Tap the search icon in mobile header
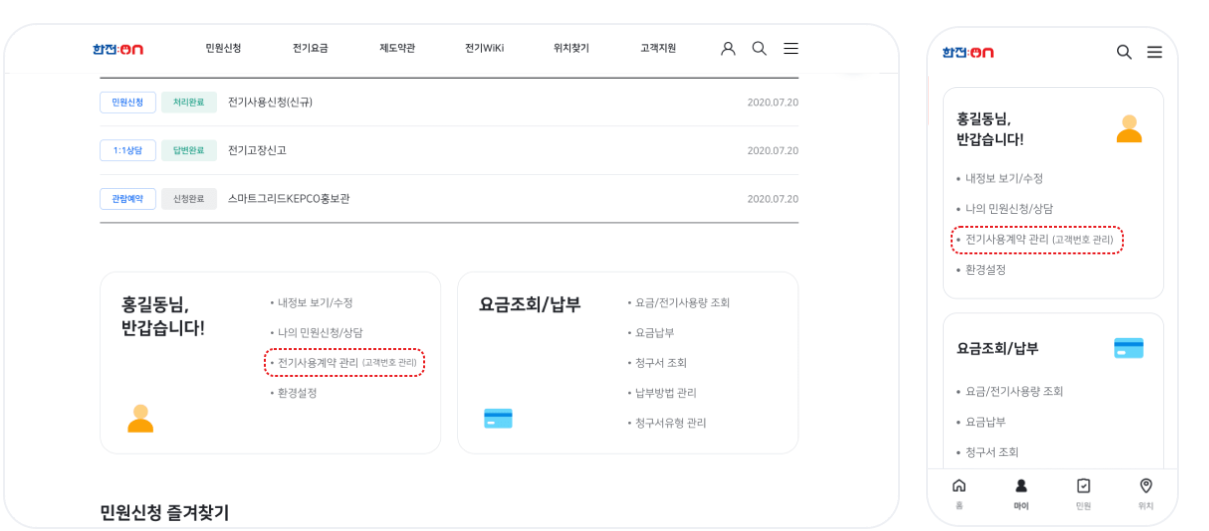The height and width of the screenshot is (531, 1209). tap(1124, 52)
